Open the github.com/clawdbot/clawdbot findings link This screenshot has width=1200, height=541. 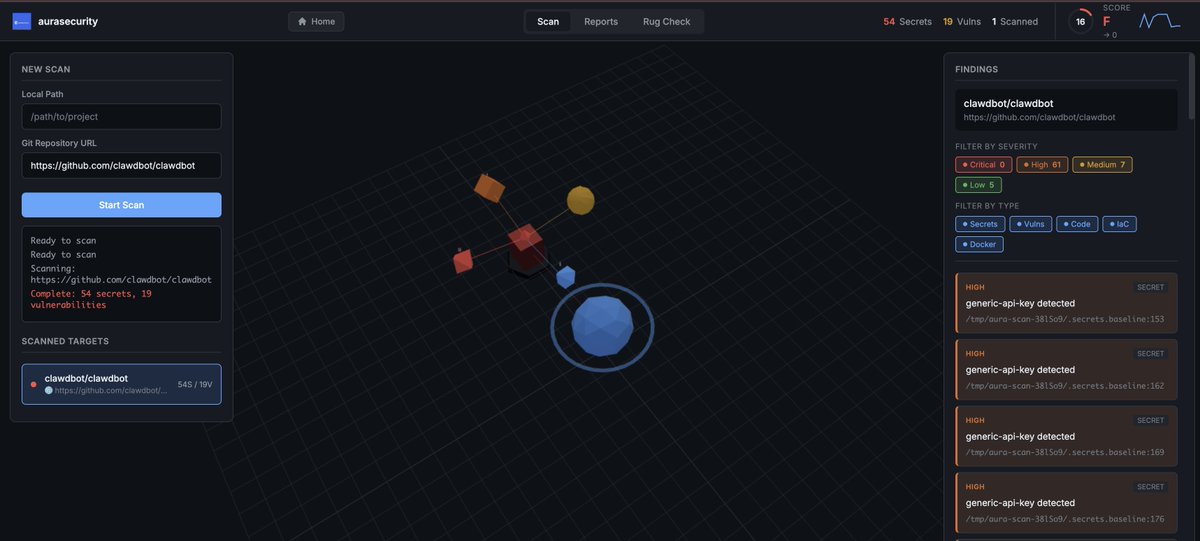pyautogui.click(x=1039, y=117)
